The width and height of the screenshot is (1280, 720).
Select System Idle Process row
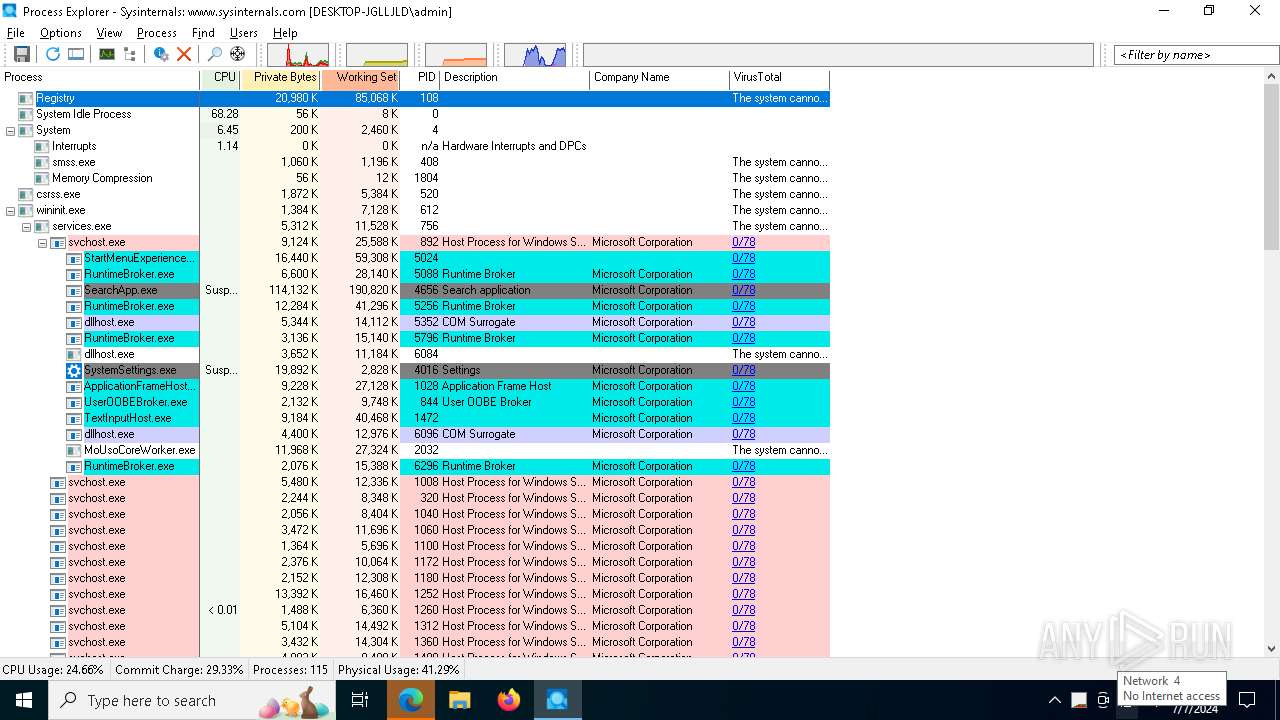coord(415,114)
